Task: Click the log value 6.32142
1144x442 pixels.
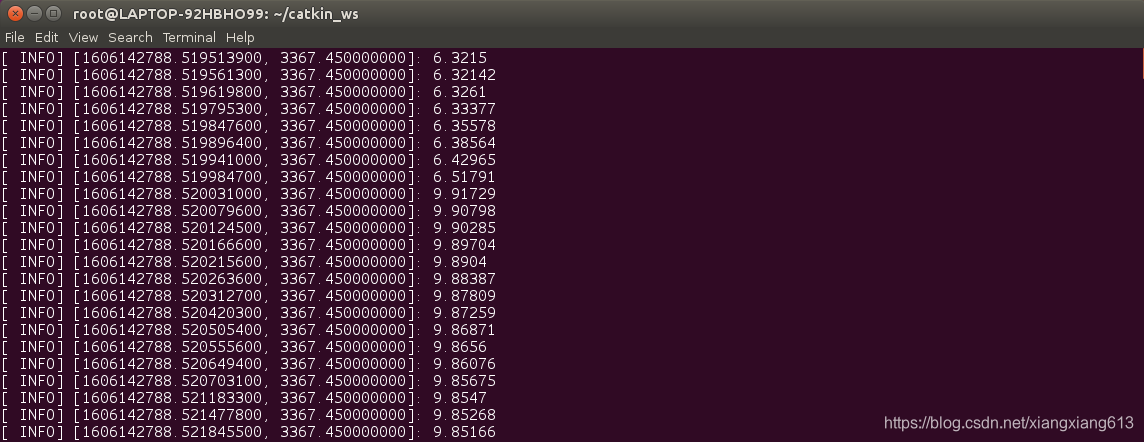Action: pos(464,74)
